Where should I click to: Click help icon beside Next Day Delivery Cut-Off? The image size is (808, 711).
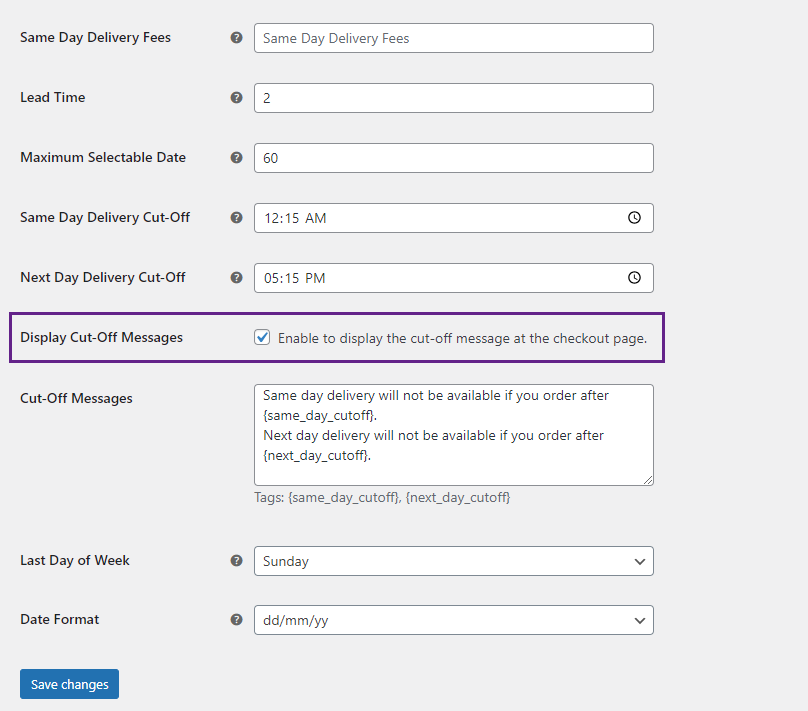click(236, 278)
